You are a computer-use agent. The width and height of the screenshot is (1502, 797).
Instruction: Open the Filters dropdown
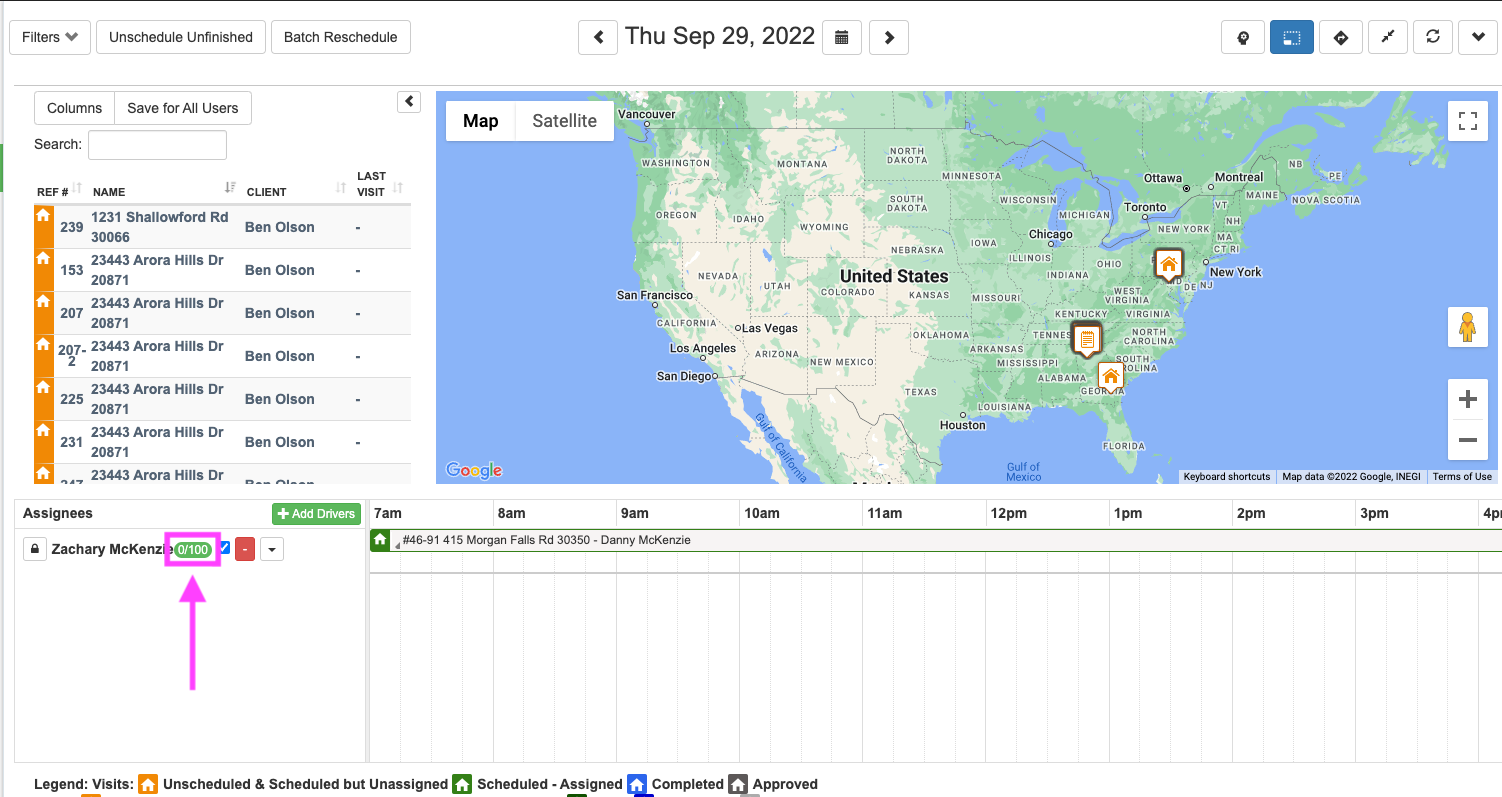coord(50,37)
